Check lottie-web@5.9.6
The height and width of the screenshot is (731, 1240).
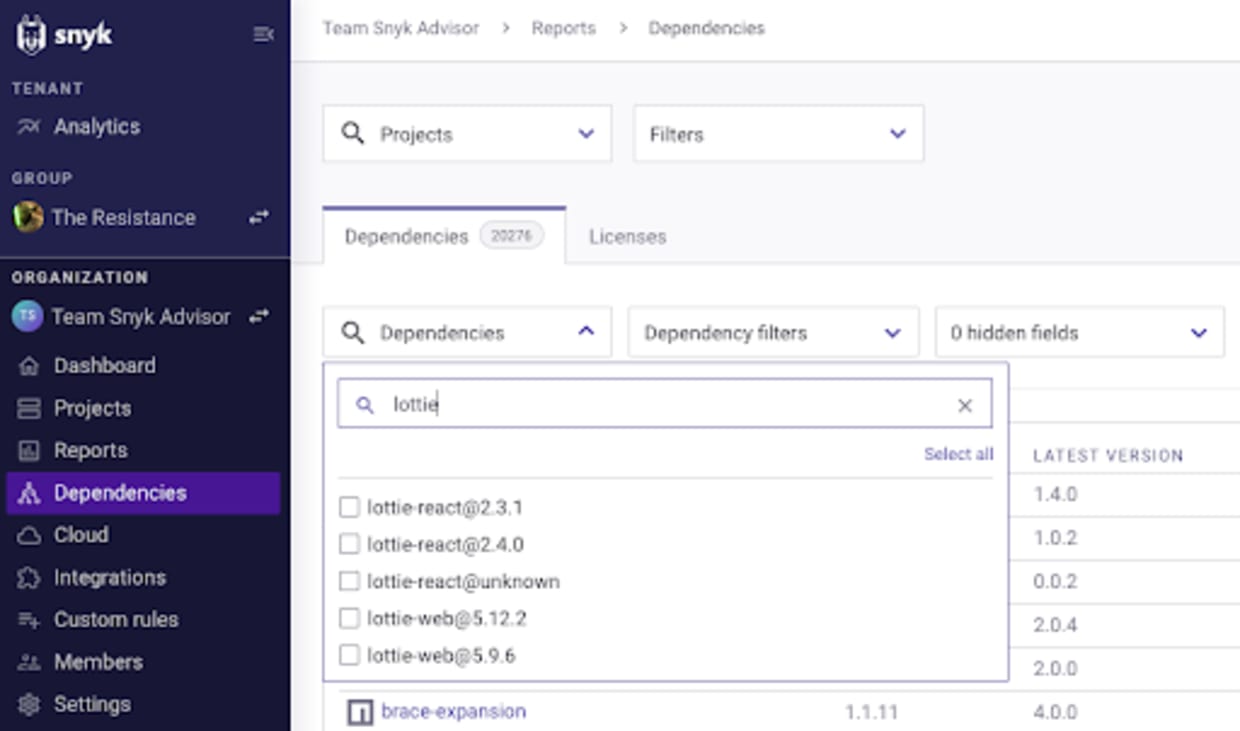[349, 656]
